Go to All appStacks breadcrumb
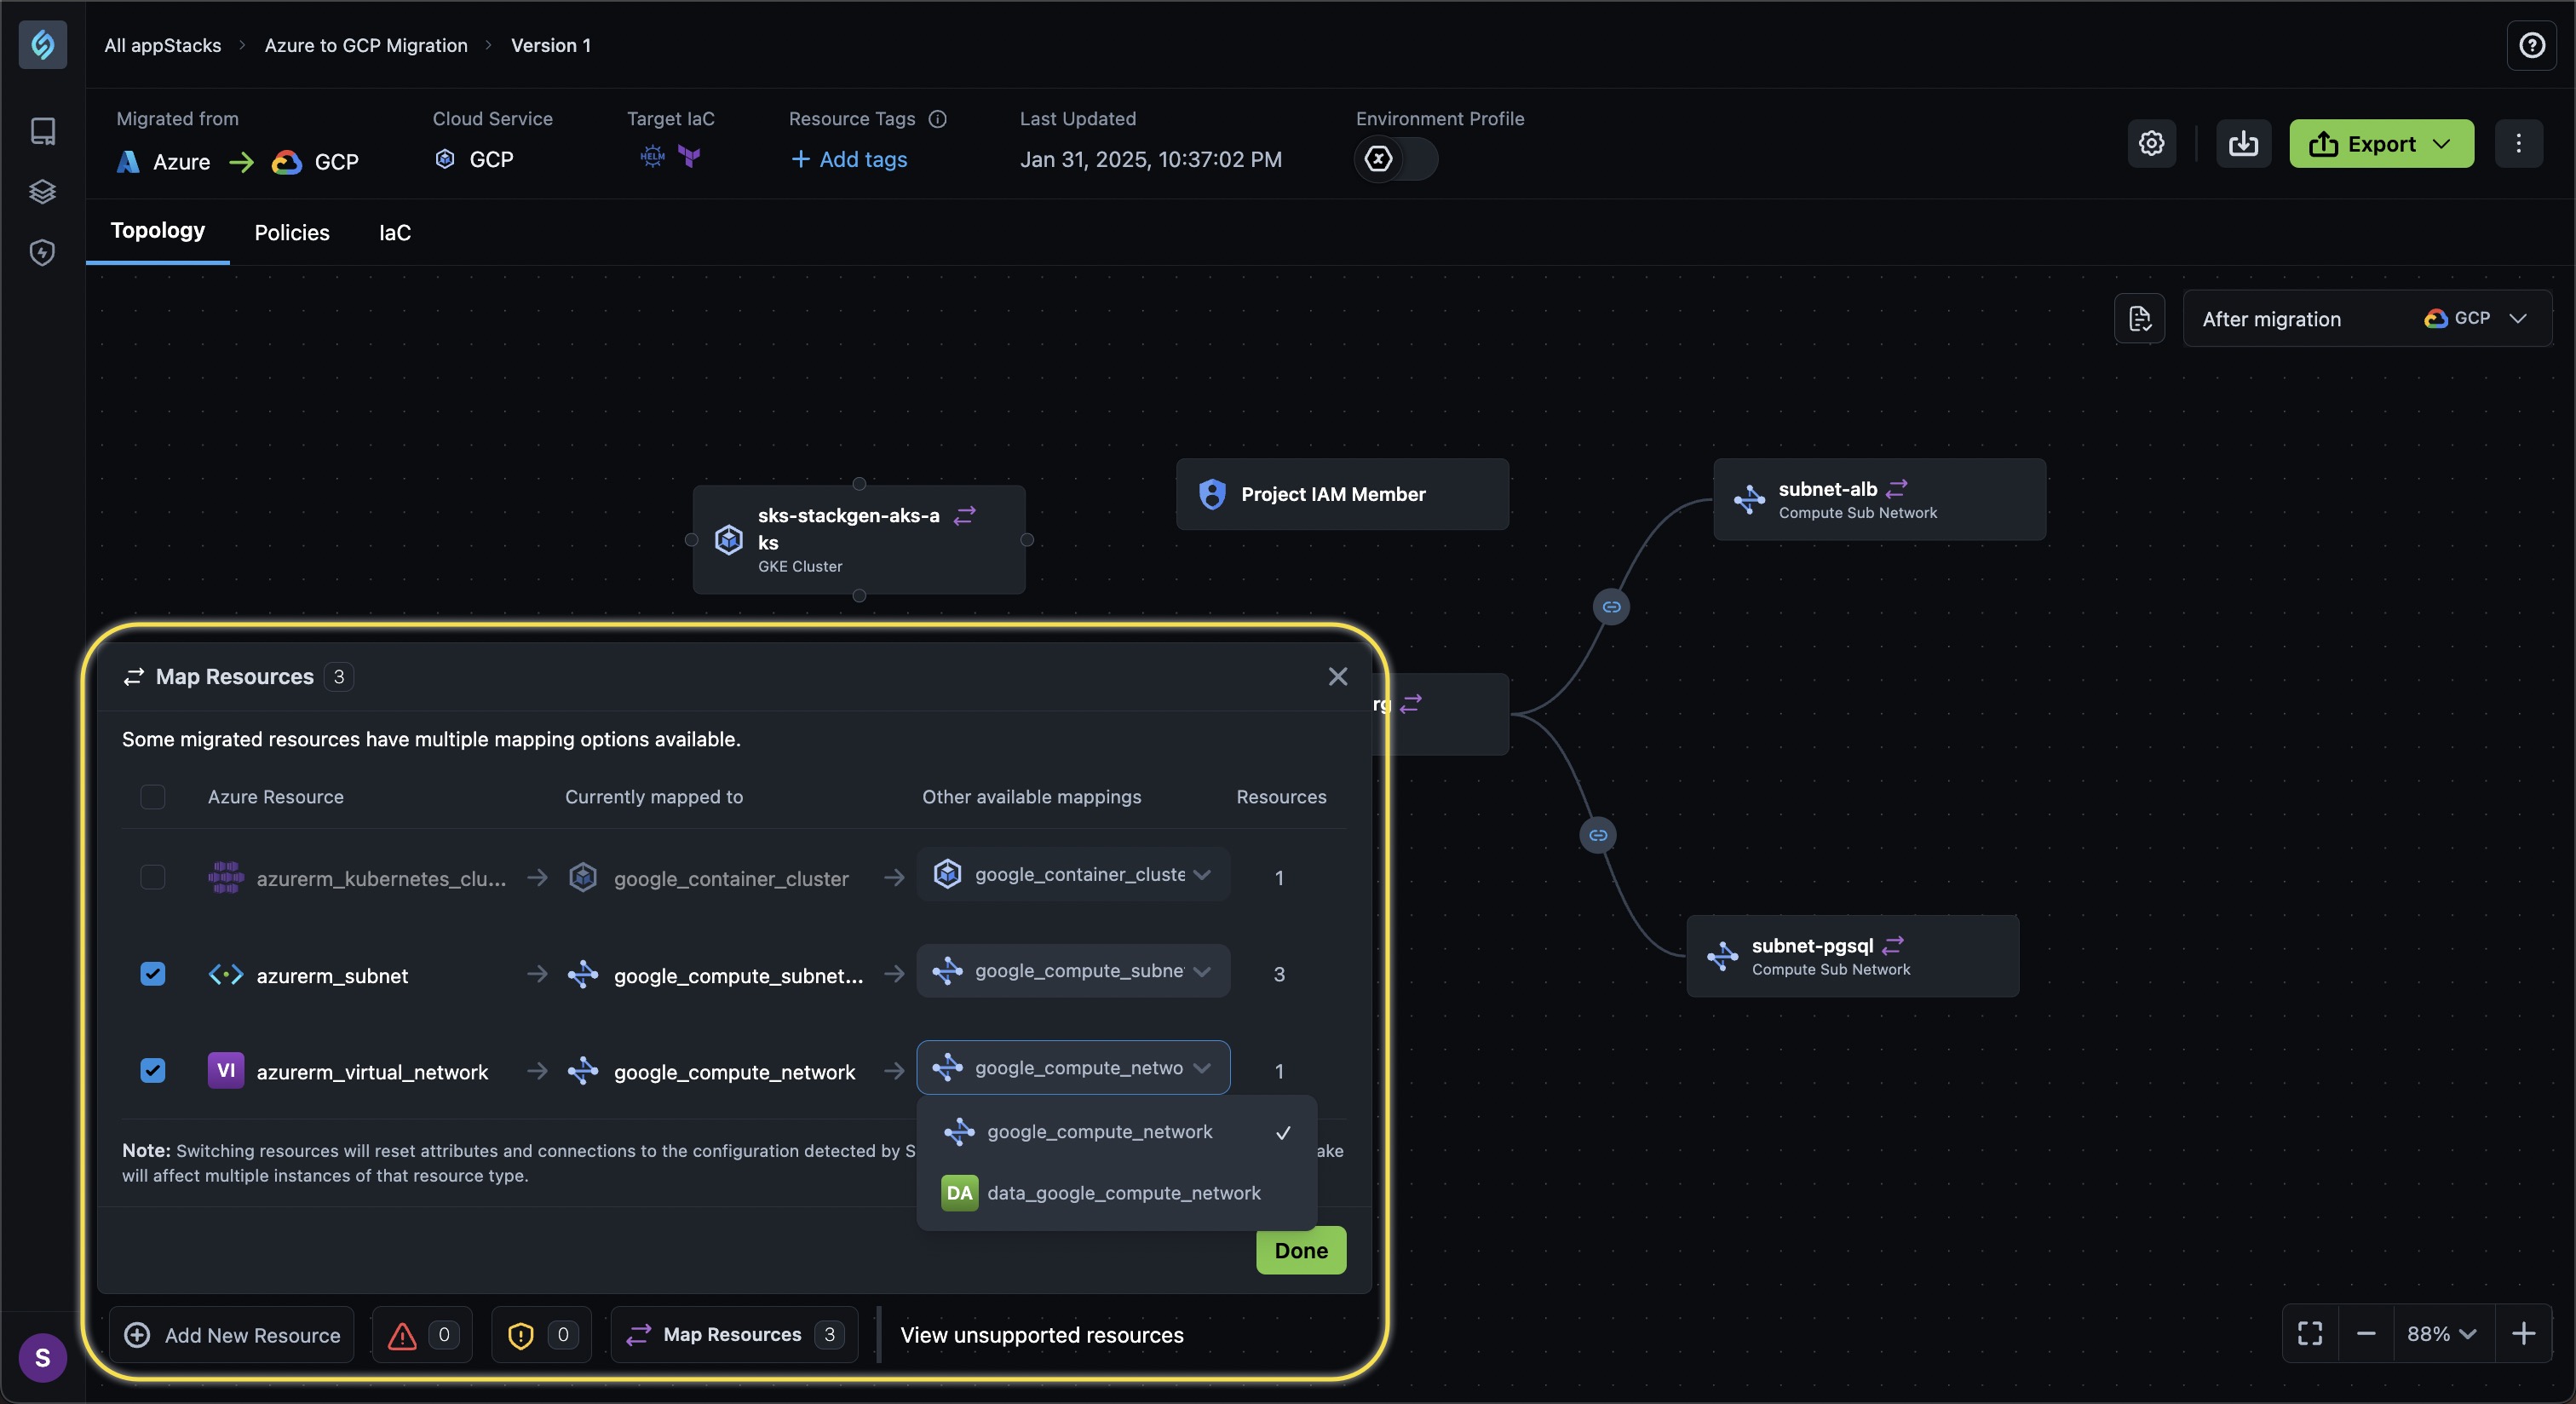Viewport: 2576px width, 1404px height. [x=163, y=45]
